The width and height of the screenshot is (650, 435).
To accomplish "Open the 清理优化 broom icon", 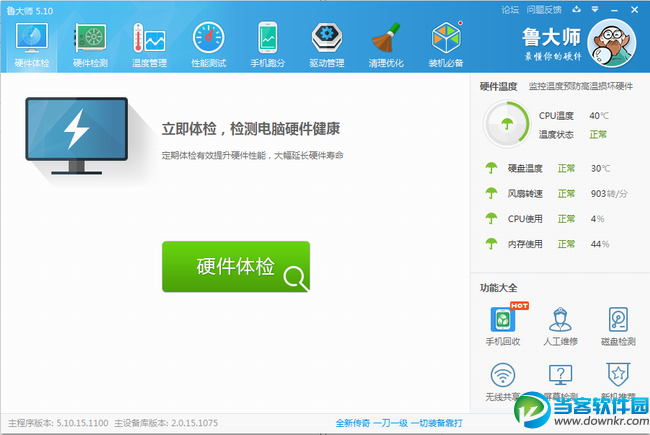I will 386,38.
